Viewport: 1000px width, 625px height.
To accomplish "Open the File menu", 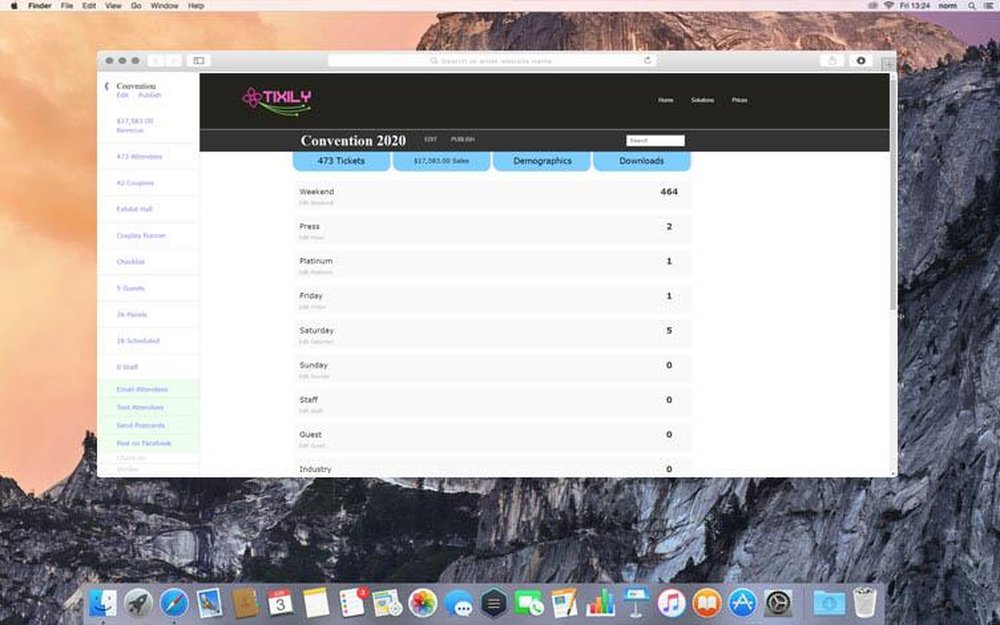I will coord(67,6).
